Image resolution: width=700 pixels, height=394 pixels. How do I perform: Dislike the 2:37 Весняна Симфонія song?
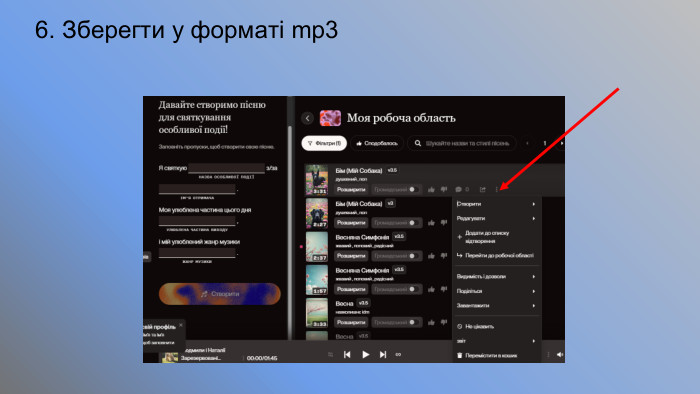(x=444, y=256)
